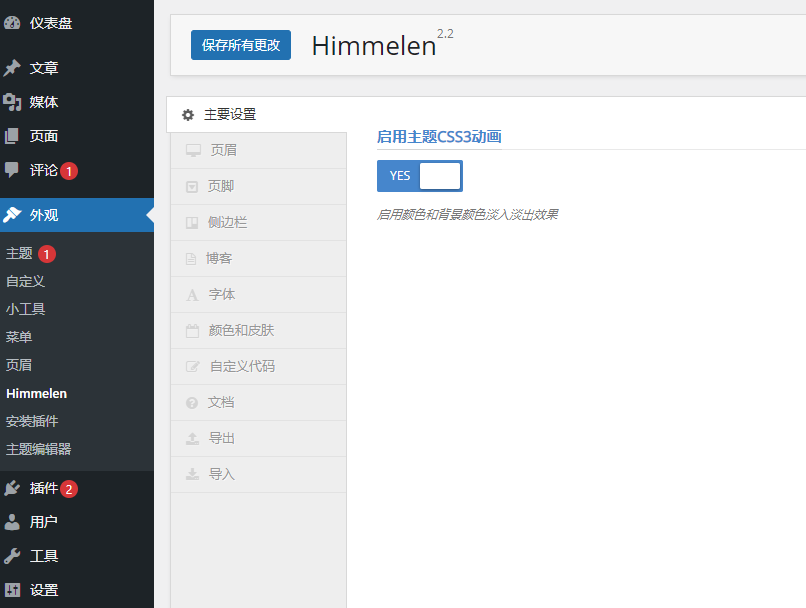Open the 用户 admin menu

[77, 522]
